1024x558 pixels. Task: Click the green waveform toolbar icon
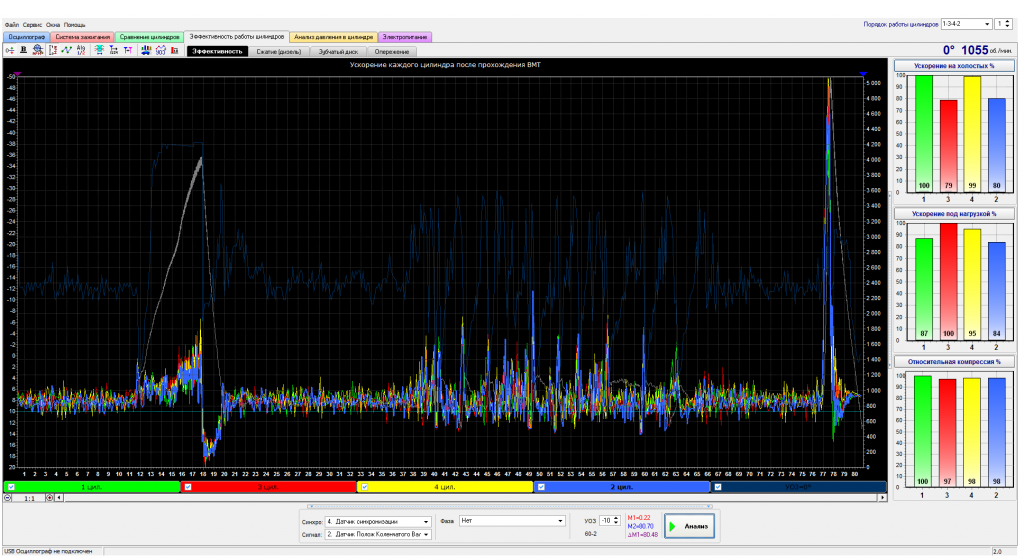click(x=67, y=50)
